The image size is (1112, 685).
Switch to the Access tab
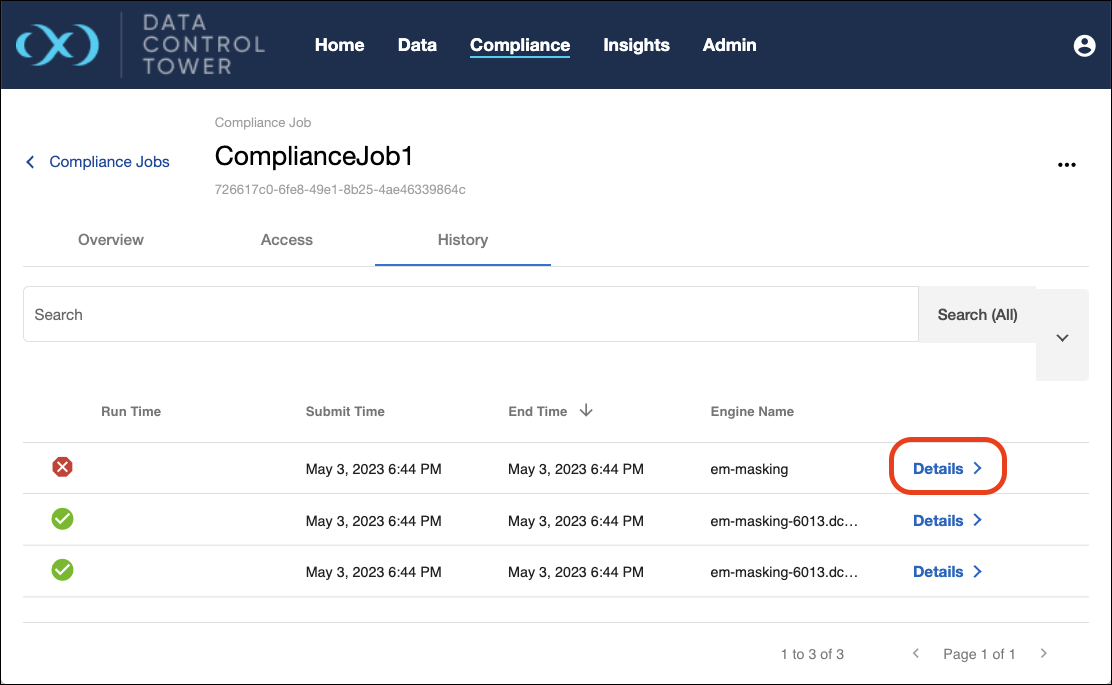tap(287, 240)
